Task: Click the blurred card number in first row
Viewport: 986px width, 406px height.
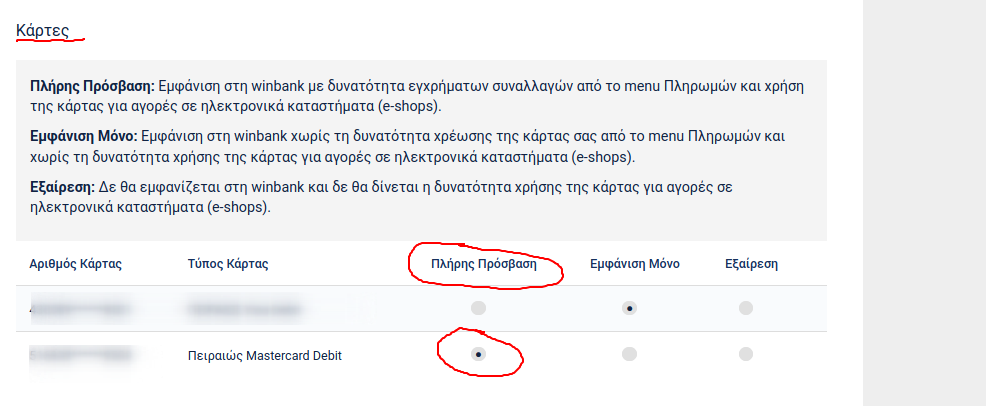Action: (82, 308)
